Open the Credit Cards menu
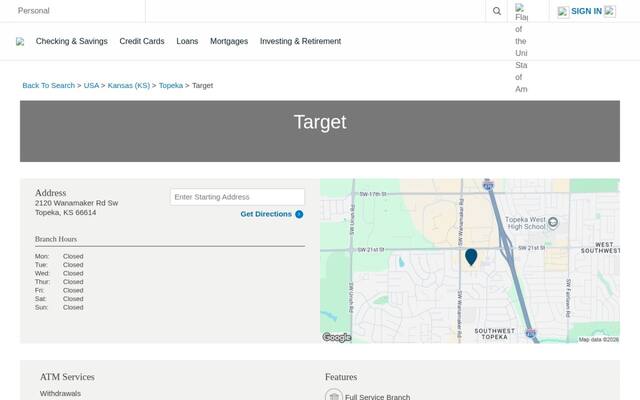Image resolution: width=640 pixels, height=400 pixels. pos(142,41)
